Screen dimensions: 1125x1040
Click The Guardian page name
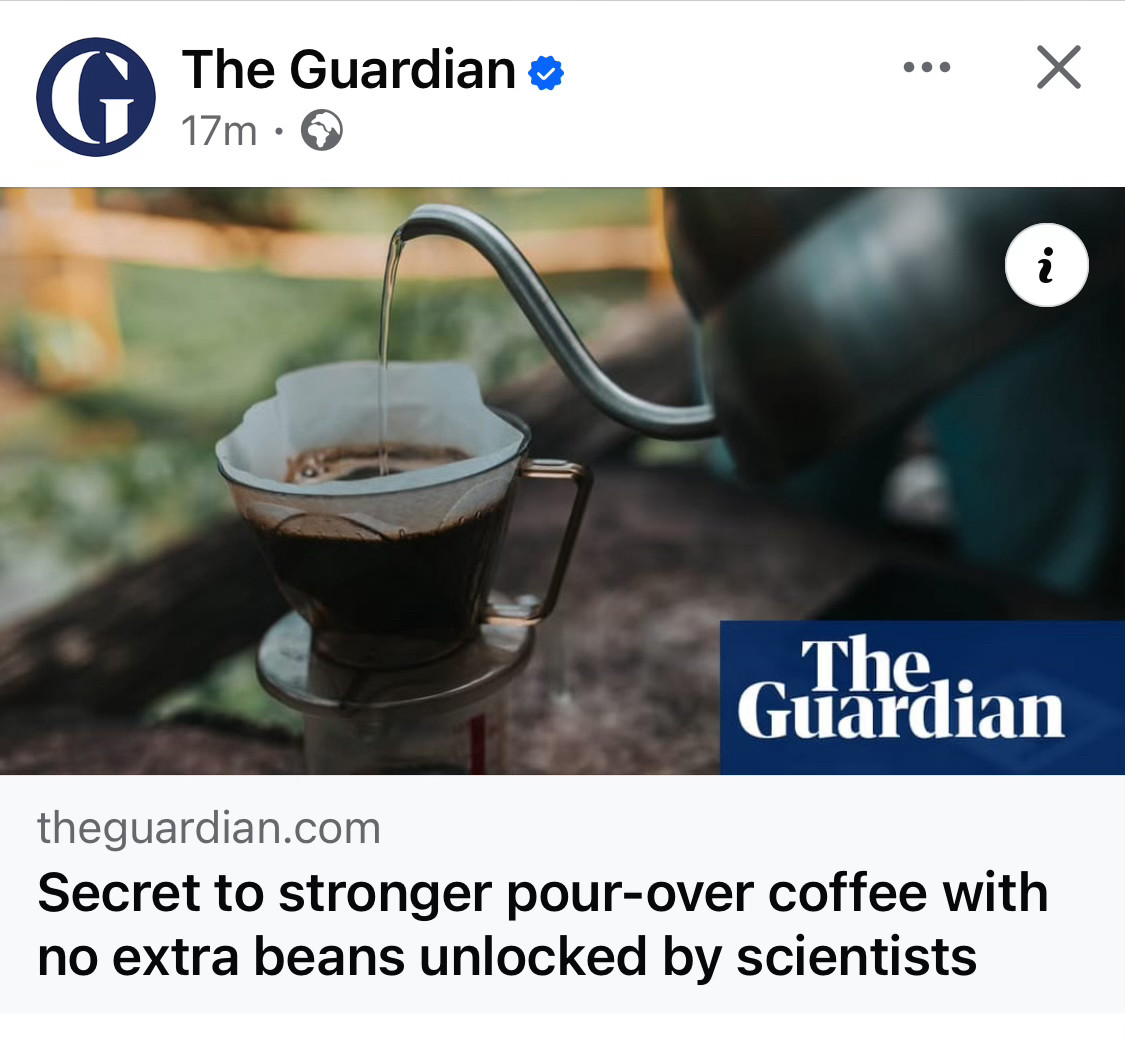tap(349, 70)
